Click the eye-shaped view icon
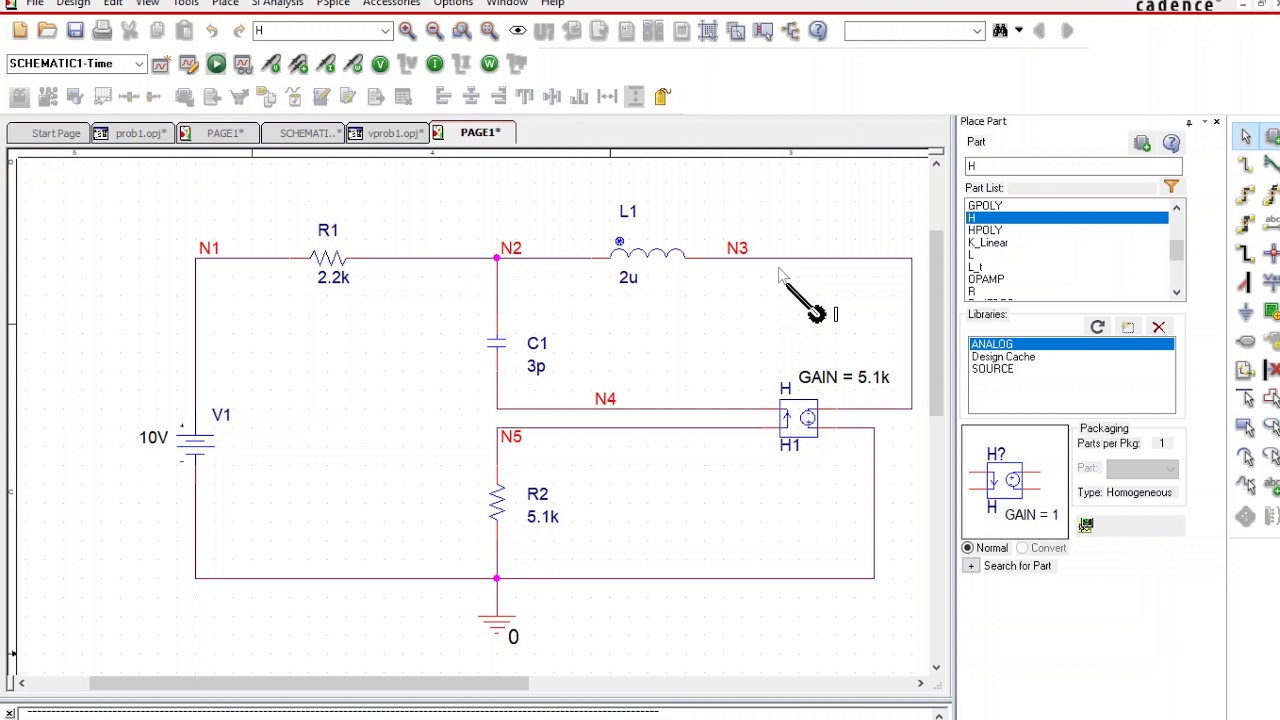1280x720 pixels. pos(517,31)
